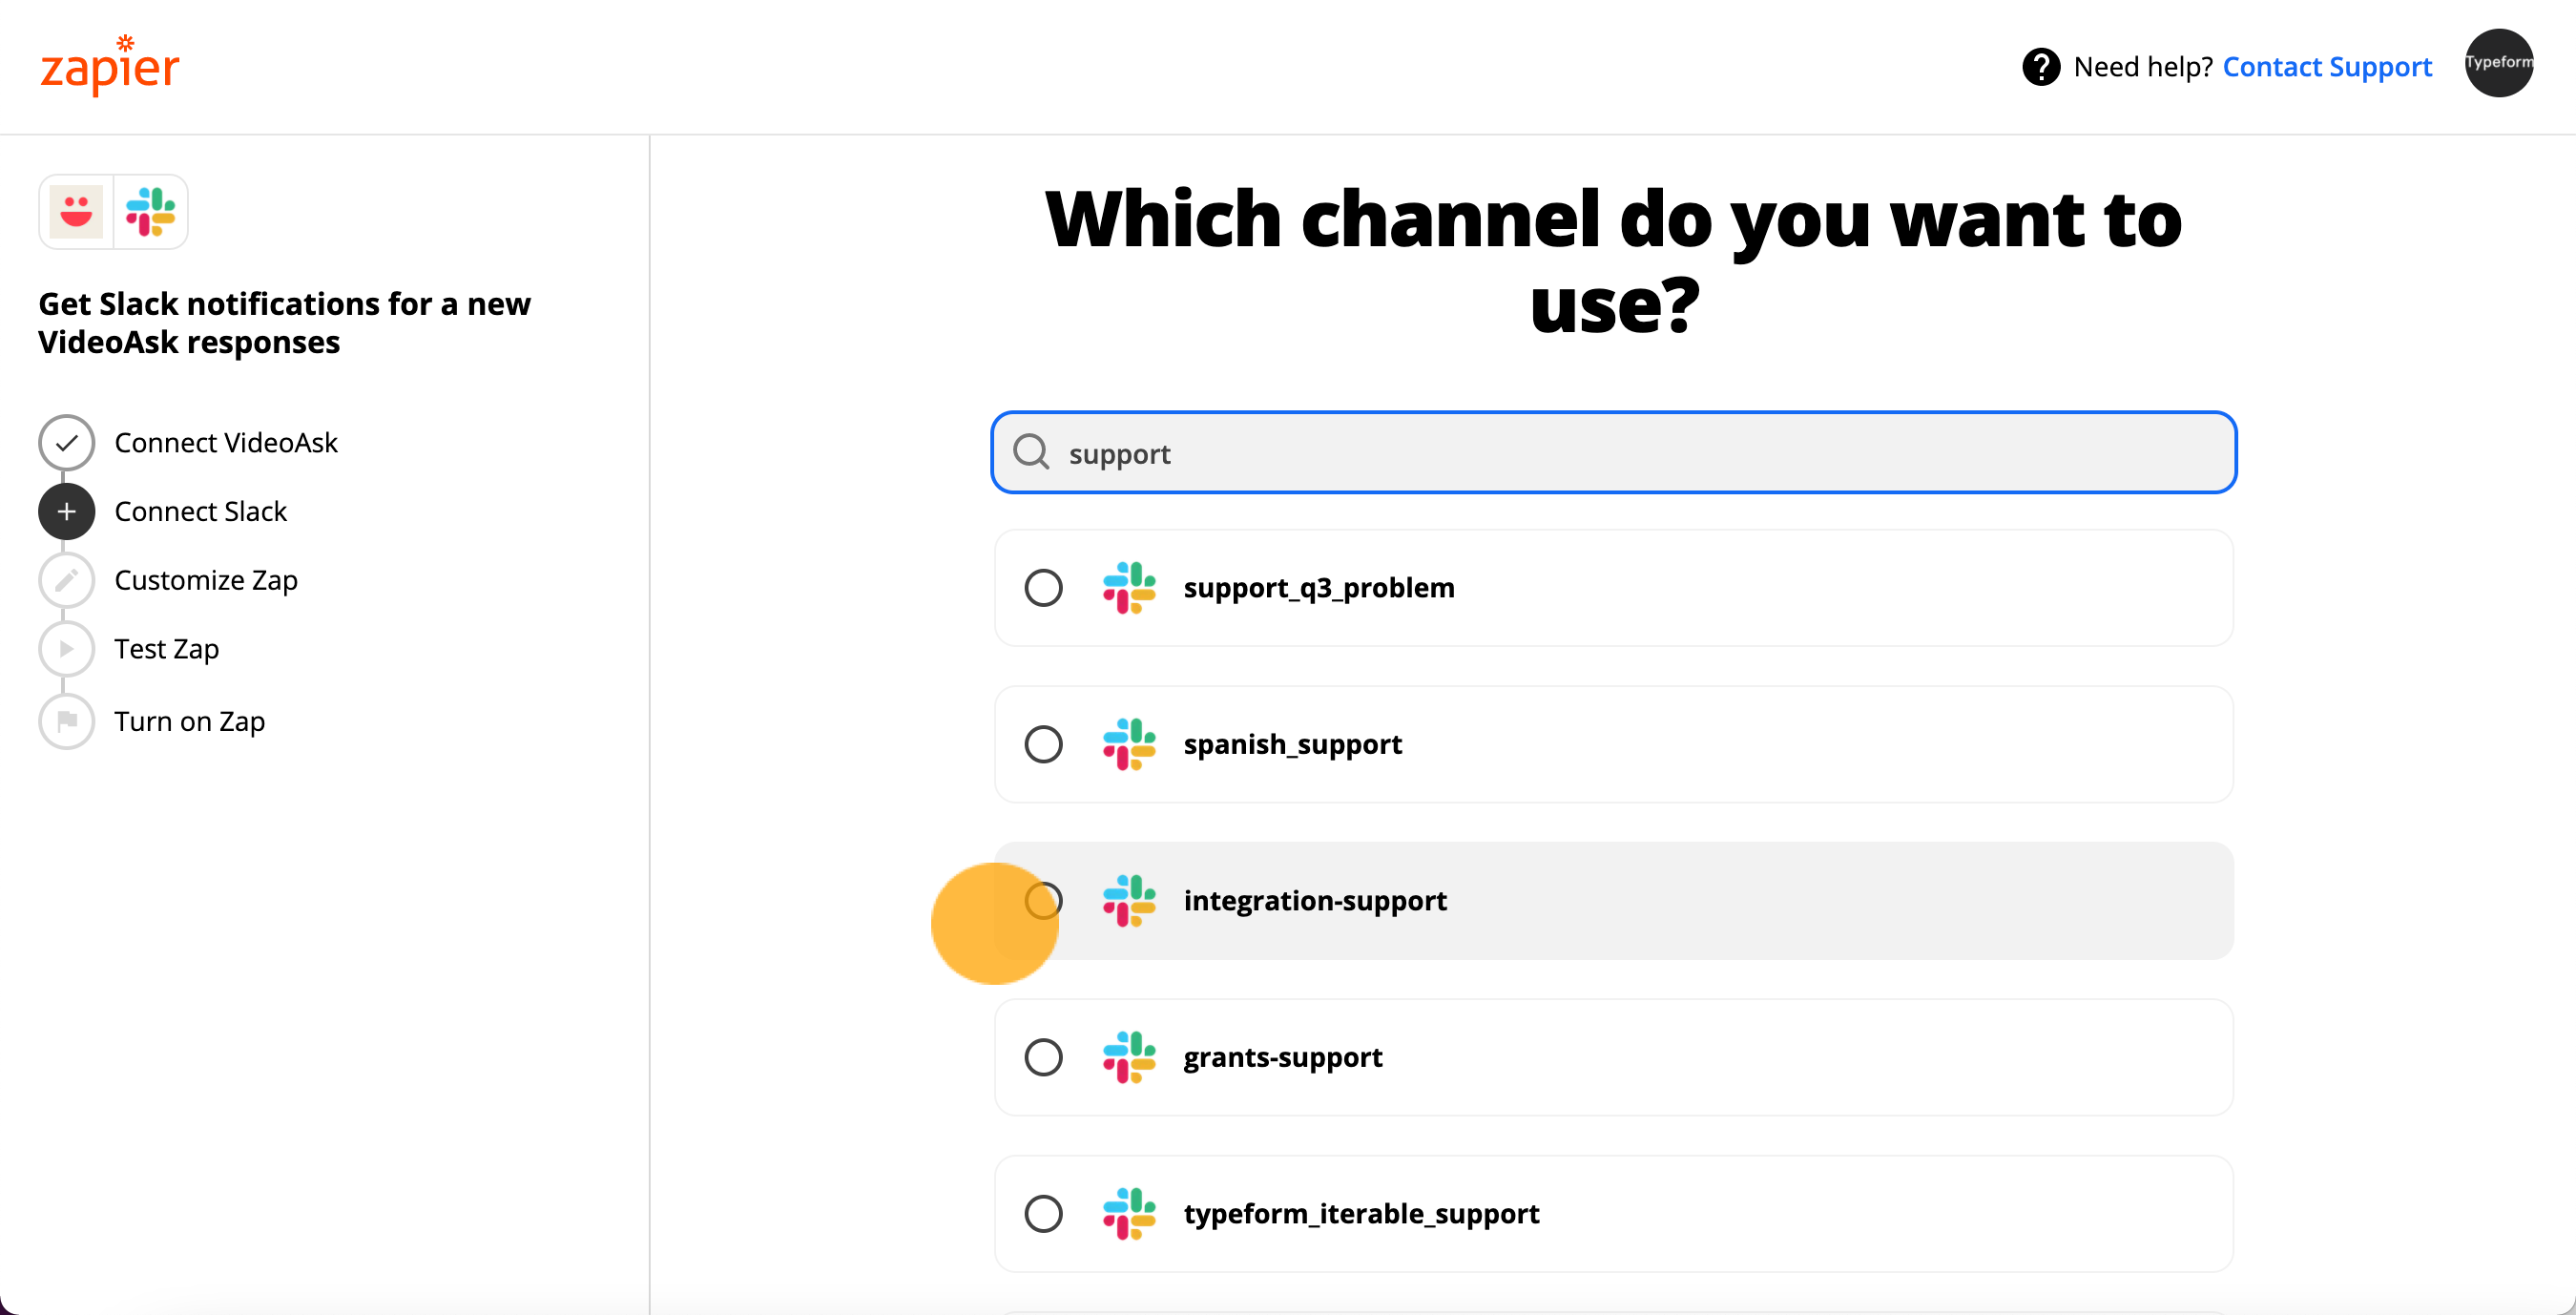Select the spanish_support radio button

pos(1043,744)
